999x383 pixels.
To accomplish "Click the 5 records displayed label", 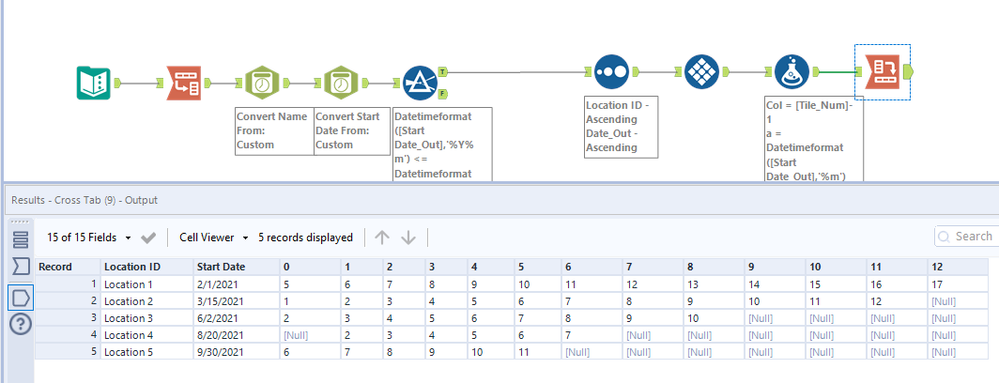I will 305,238.
